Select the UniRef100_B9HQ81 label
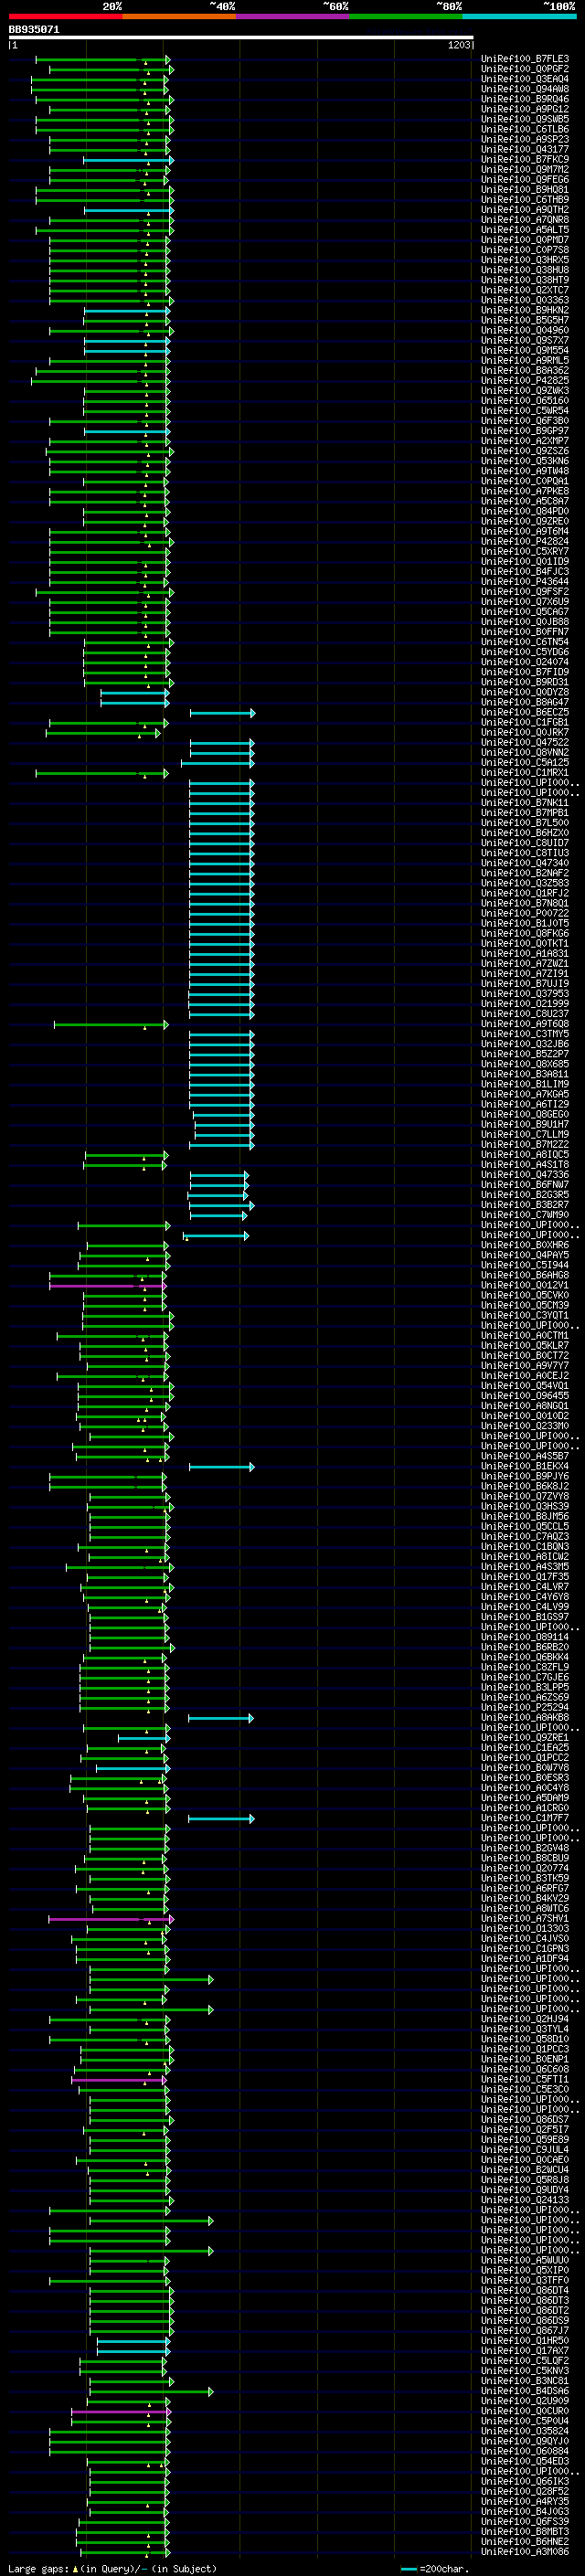Image resolution: width=585 pixels, height=2576 pixels. point(524,189)
